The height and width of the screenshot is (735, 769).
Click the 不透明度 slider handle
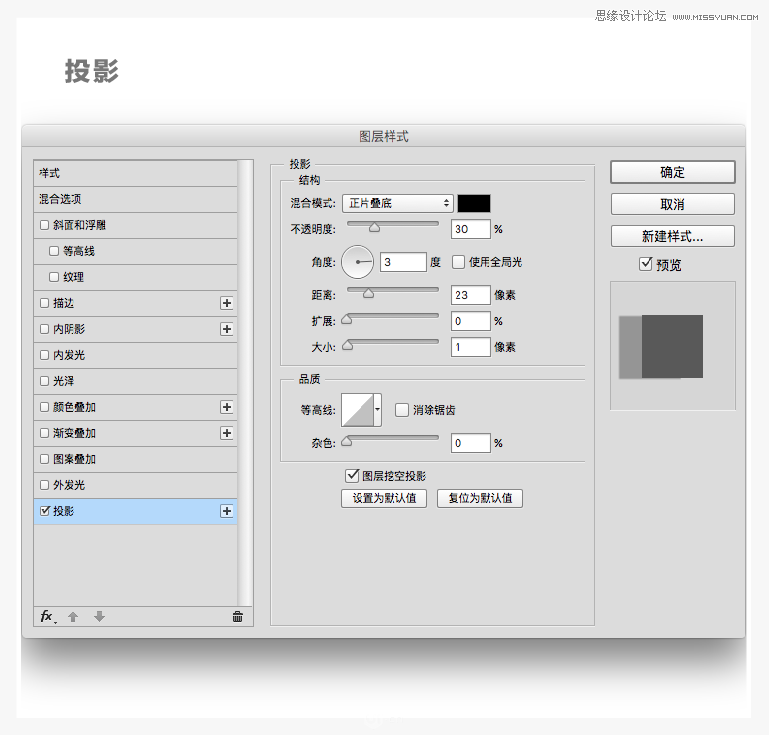click(374, 227)
